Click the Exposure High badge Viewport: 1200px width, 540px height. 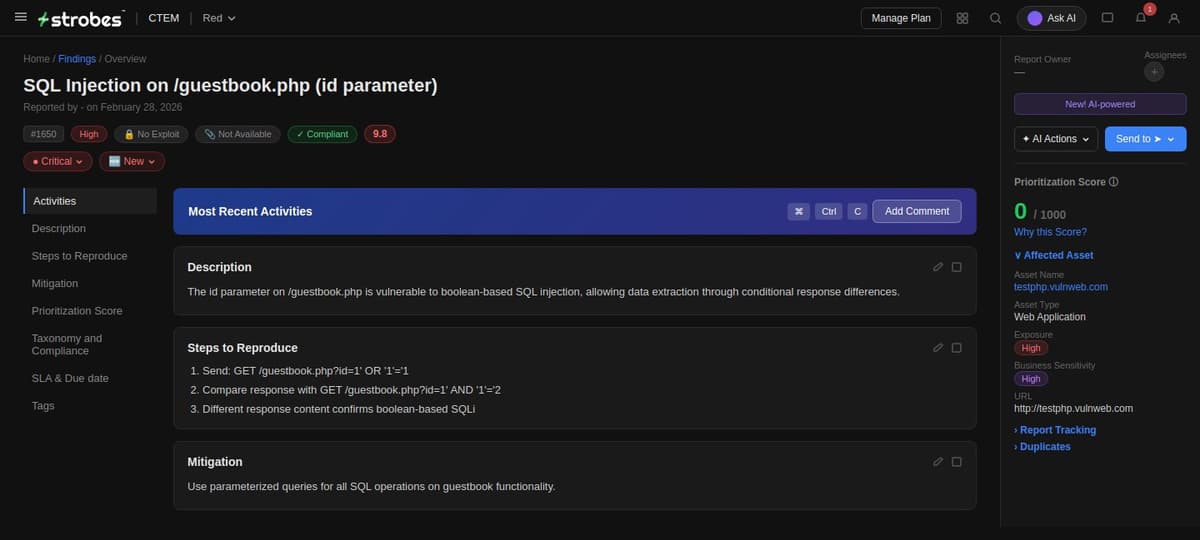[1031, 348]
